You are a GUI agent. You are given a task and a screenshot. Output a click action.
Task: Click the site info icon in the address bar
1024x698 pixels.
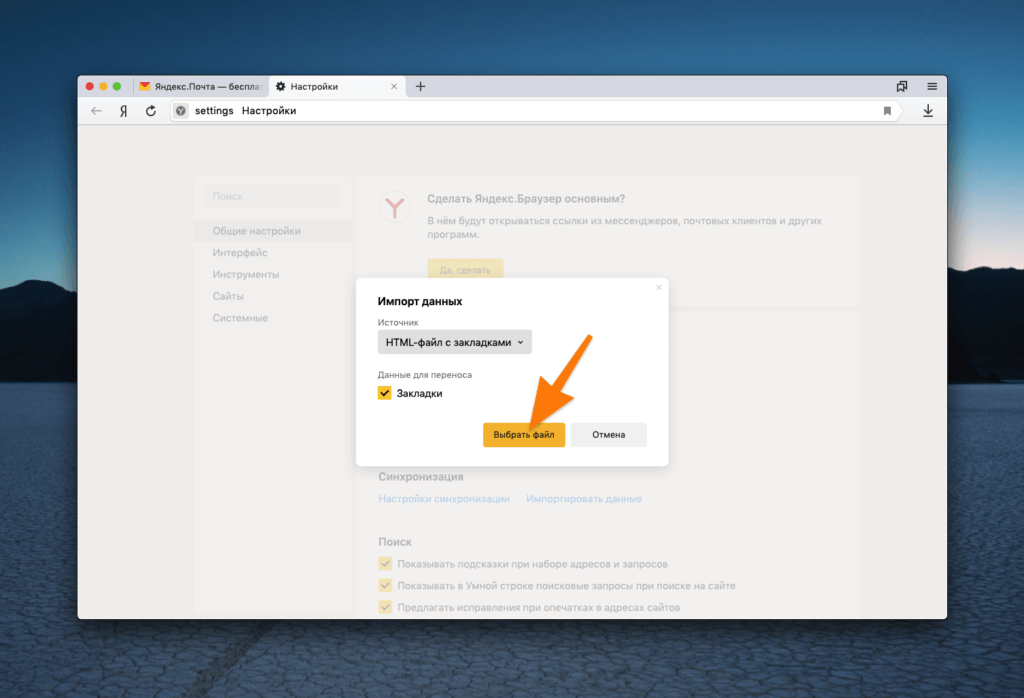pos(181,111)
